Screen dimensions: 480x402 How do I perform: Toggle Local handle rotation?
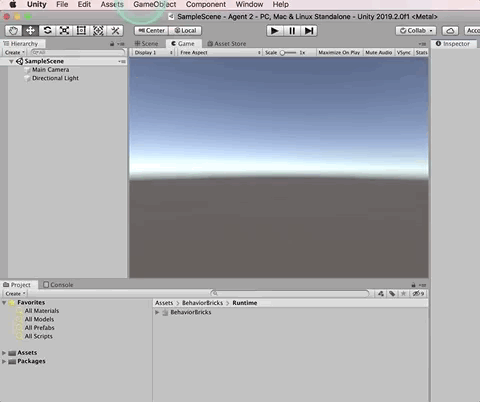coord(185,31)
